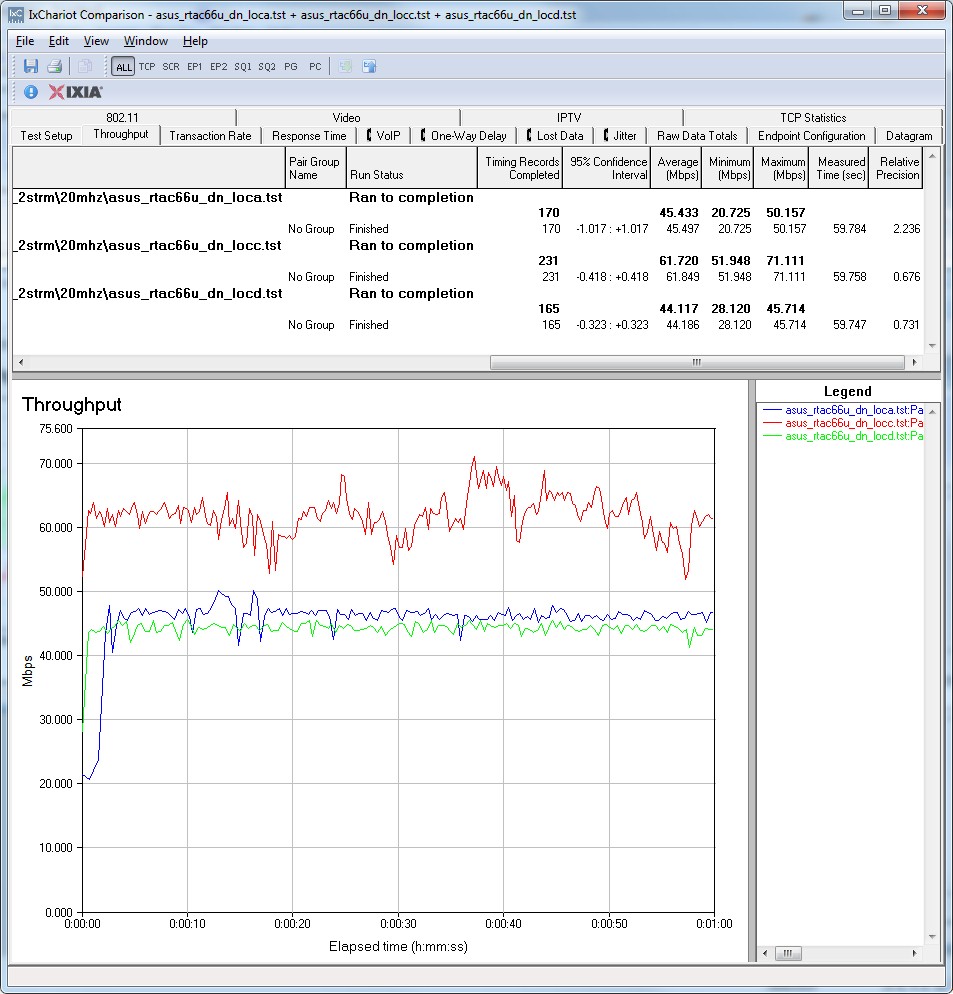Click the Print icon in toolbar
This screenshot has height=994, width=953.
pos(55,66)
